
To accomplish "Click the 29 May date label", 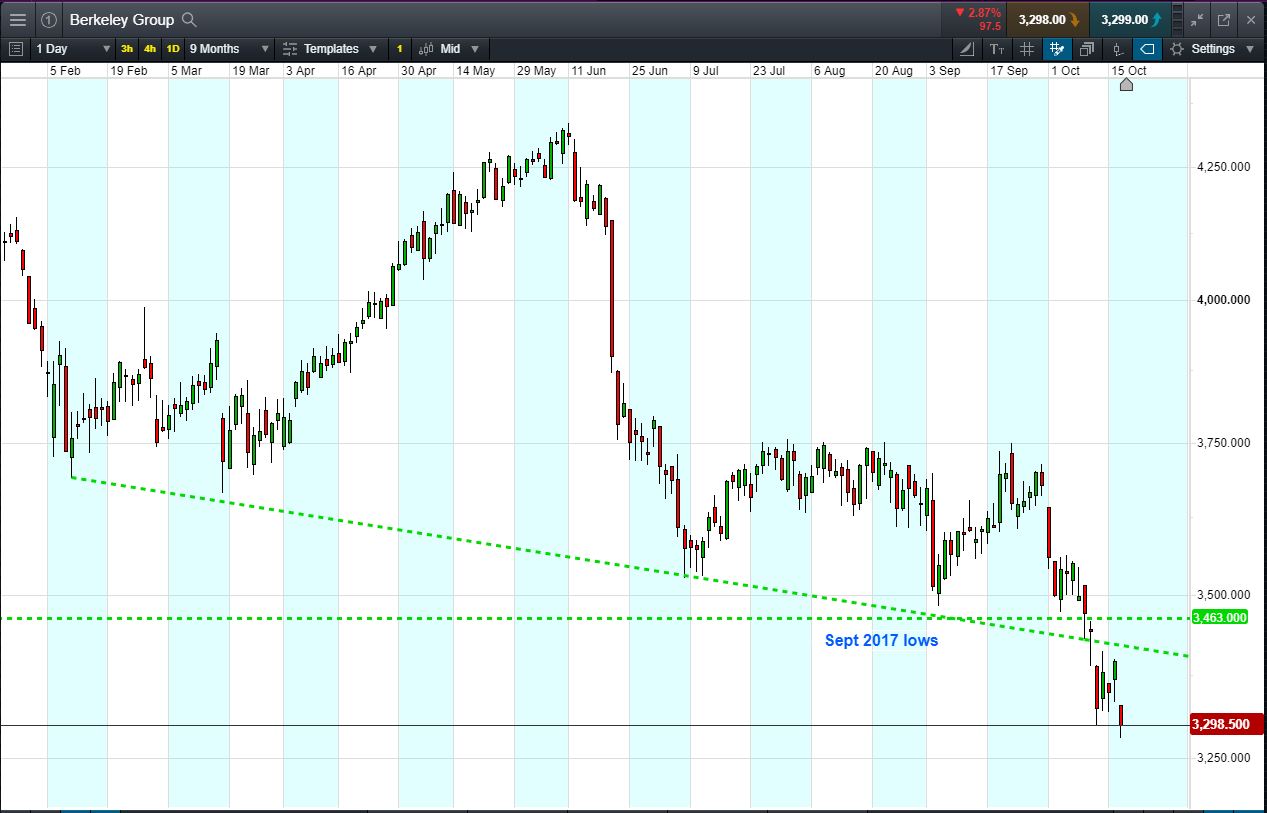I will pyautogui.click(x=536, y=71).
